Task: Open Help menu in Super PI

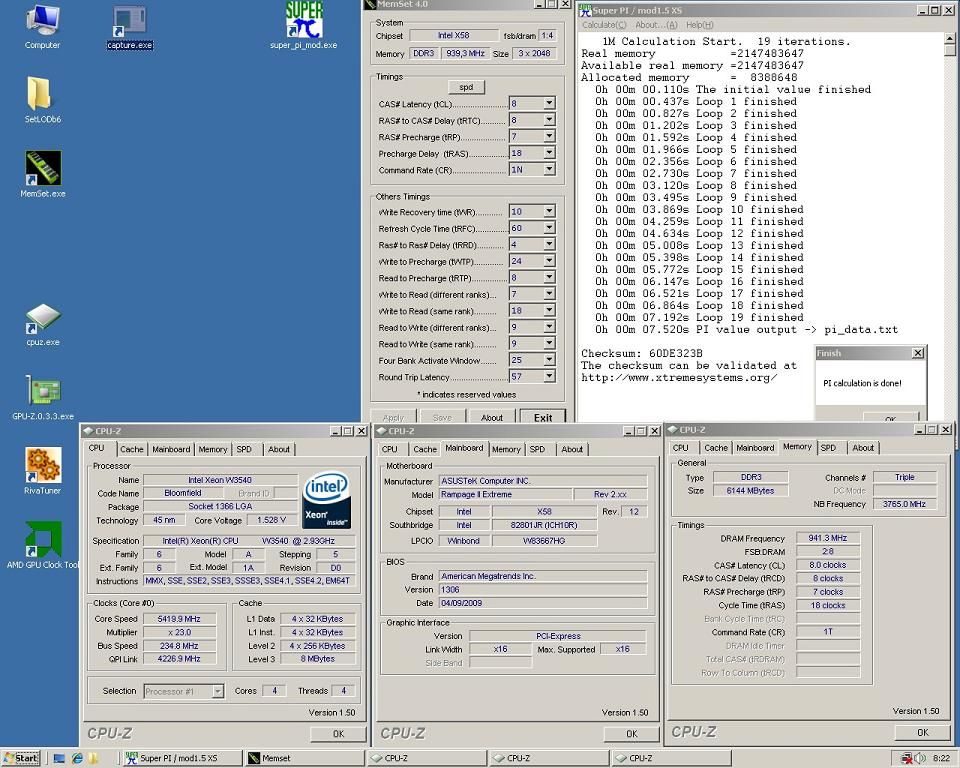Action: [699, 24]
